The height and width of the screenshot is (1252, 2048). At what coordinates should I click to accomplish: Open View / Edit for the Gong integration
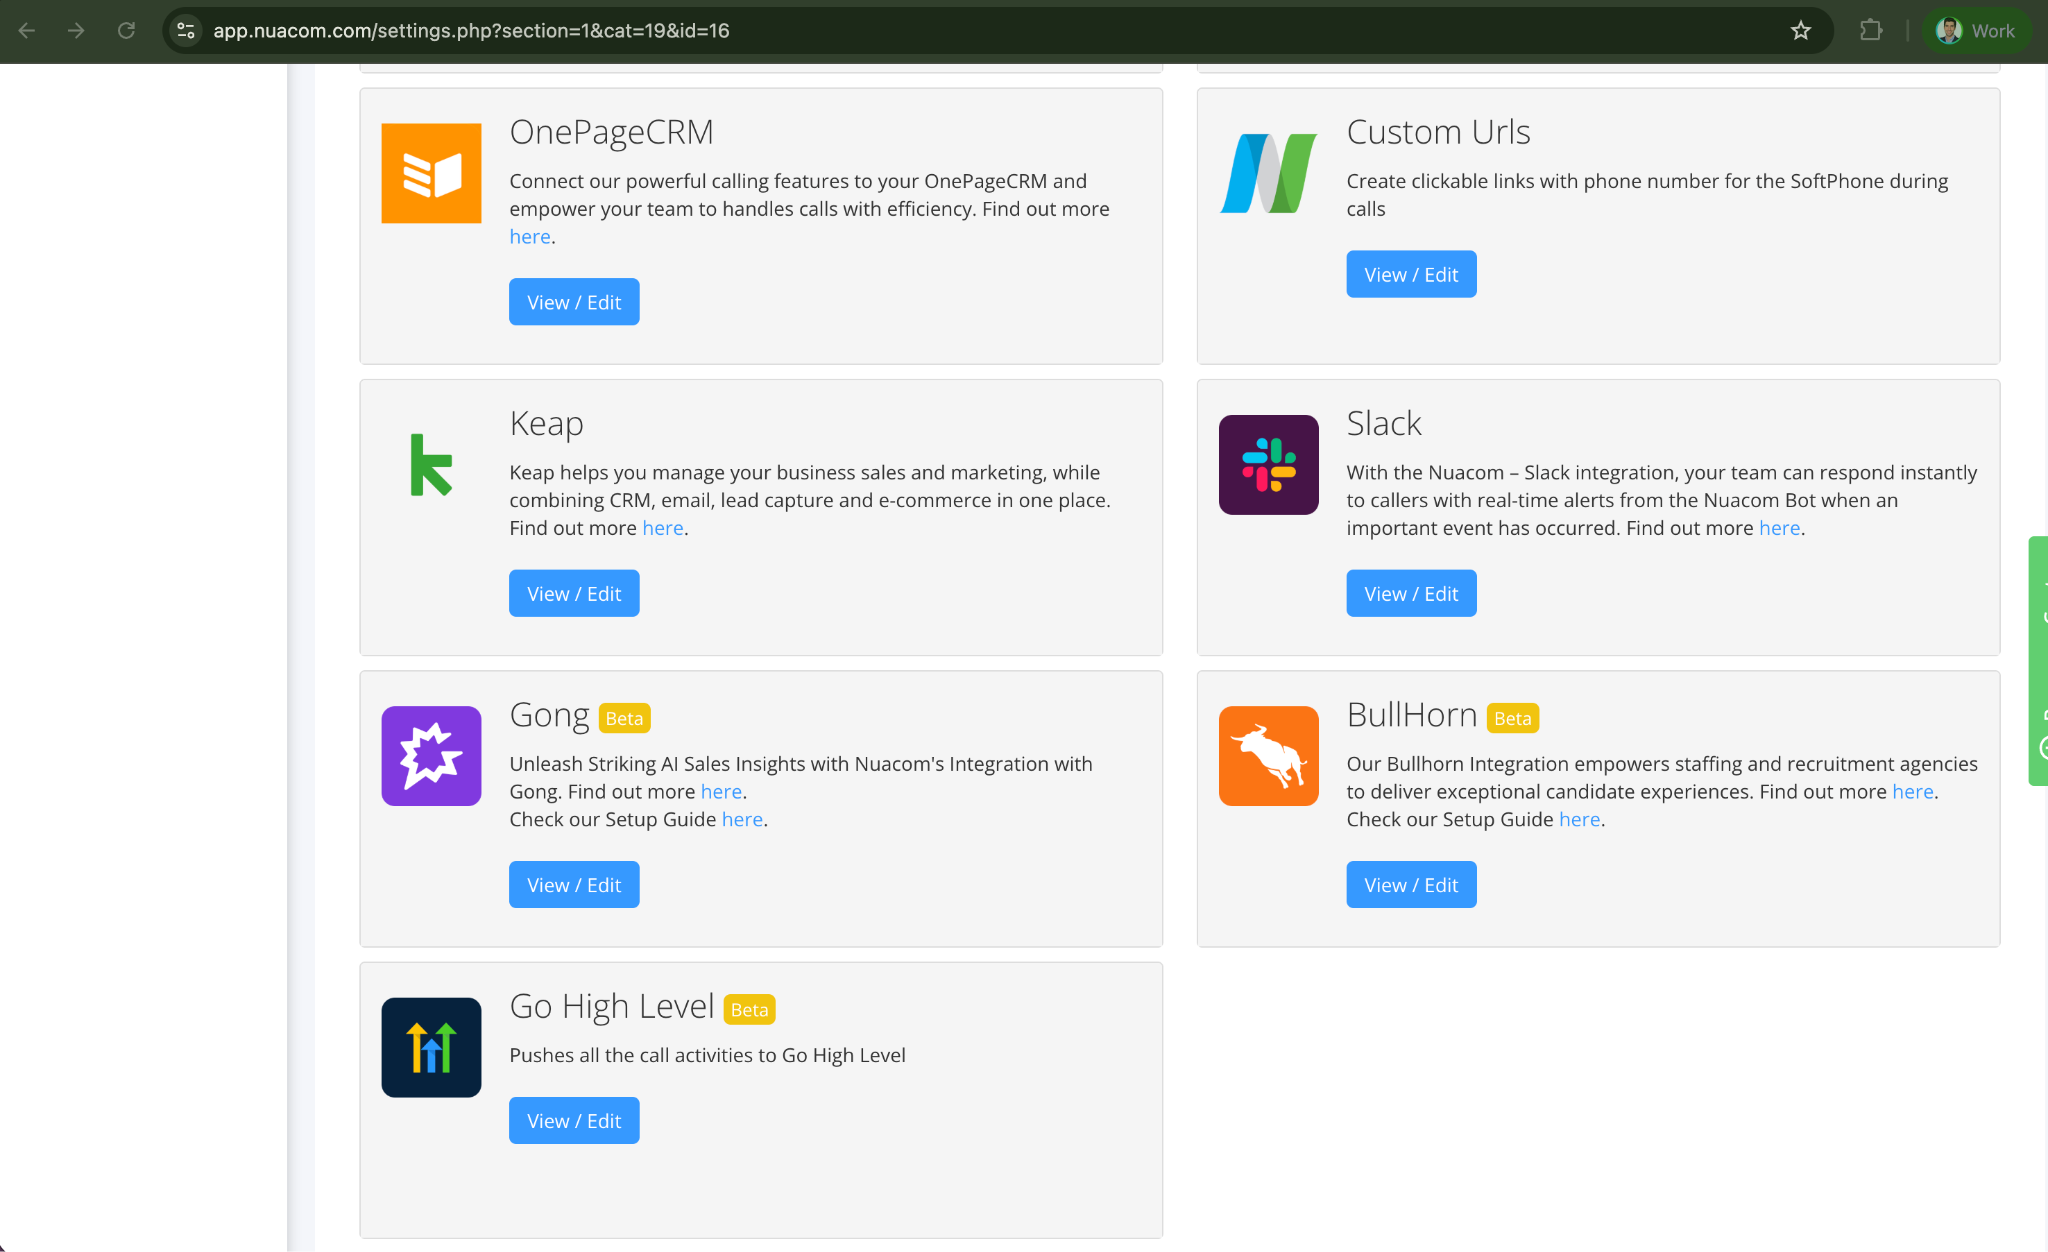tap(573, 884)
